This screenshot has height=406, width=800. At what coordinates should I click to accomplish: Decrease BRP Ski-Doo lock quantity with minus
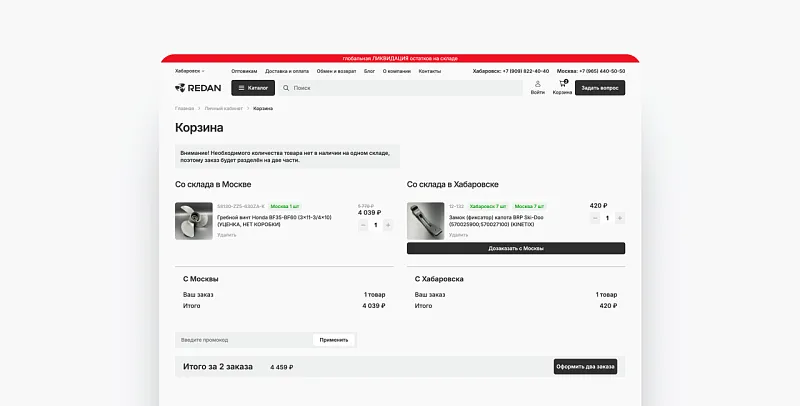click(595, 218)
